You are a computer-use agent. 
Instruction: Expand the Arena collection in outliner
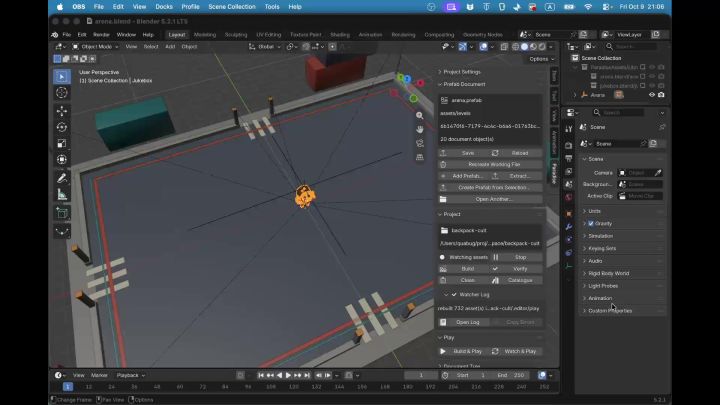574,95
